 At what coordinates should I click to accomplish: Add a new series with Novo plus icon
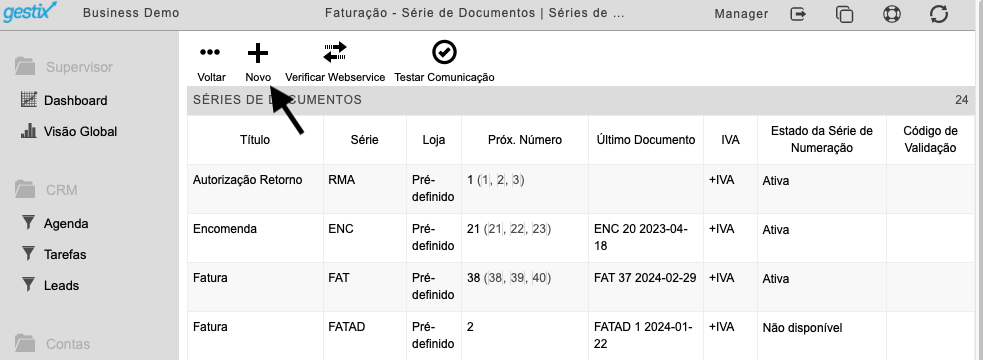point(258,53)
